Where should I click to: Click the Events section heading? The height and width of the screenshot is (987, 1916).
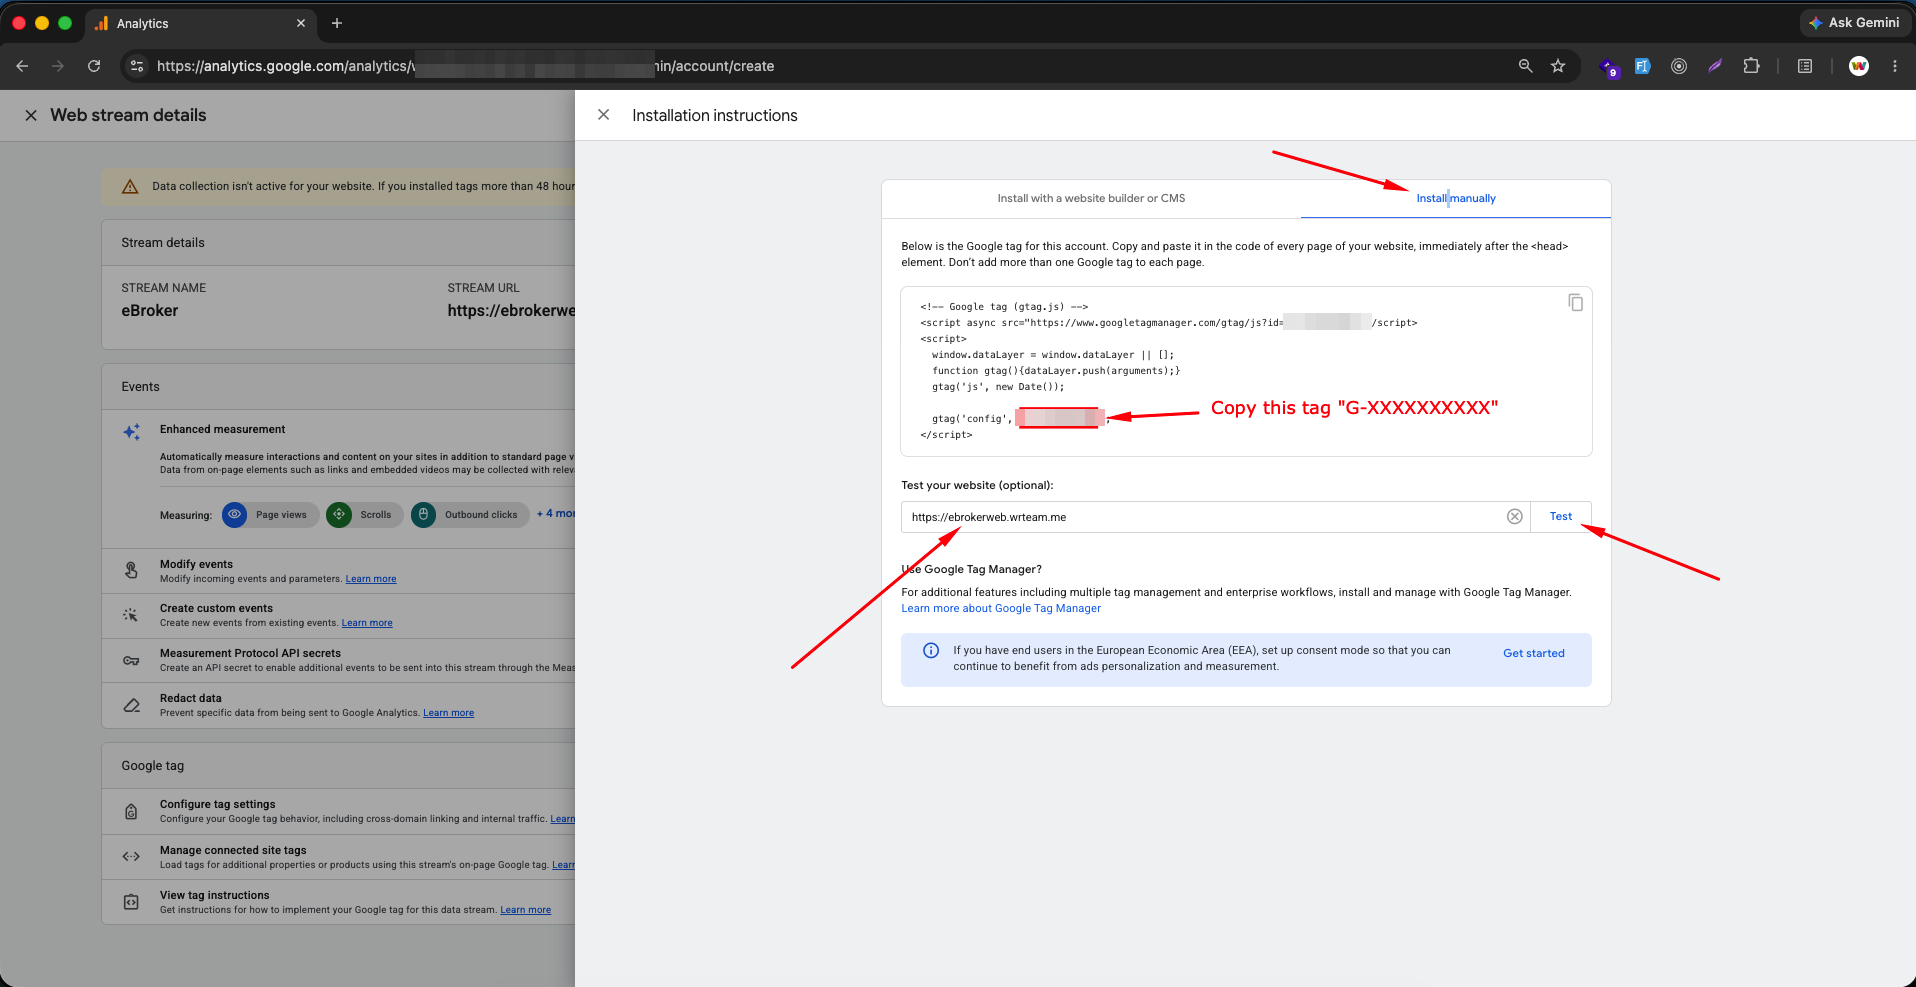[141, 387]
